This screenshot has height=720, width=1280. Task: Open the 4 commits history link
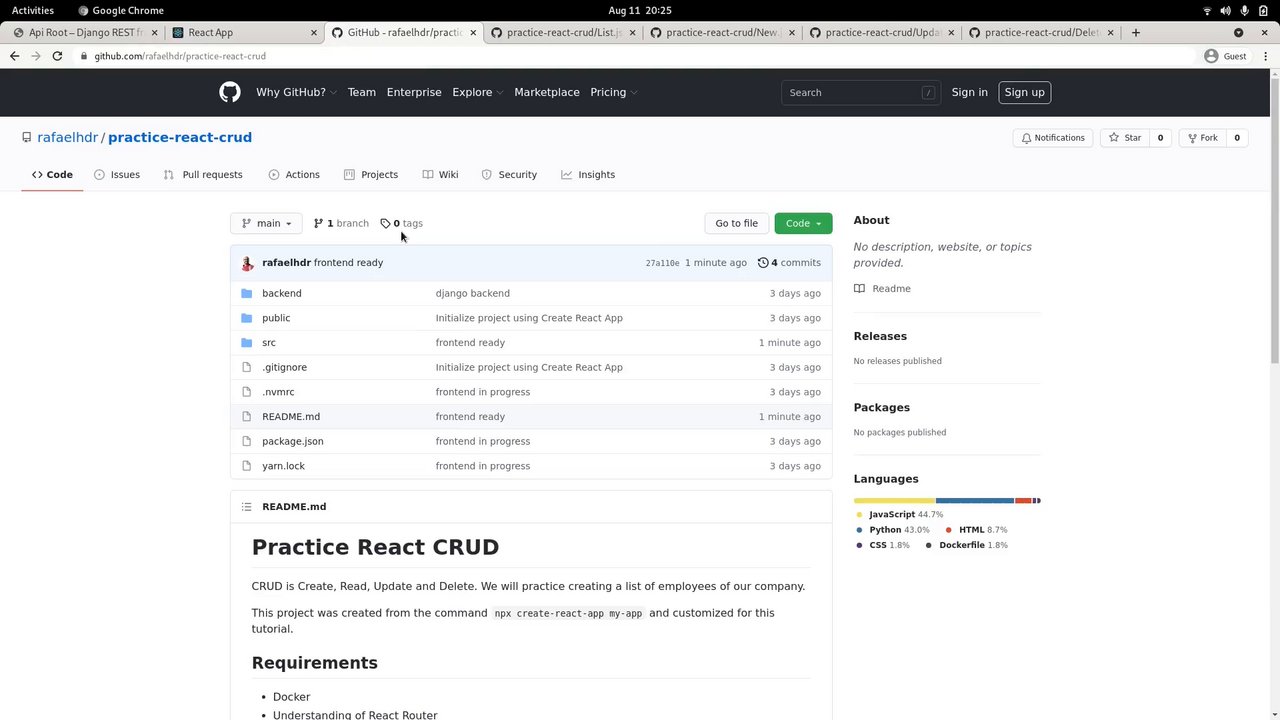tap(789, 263)
